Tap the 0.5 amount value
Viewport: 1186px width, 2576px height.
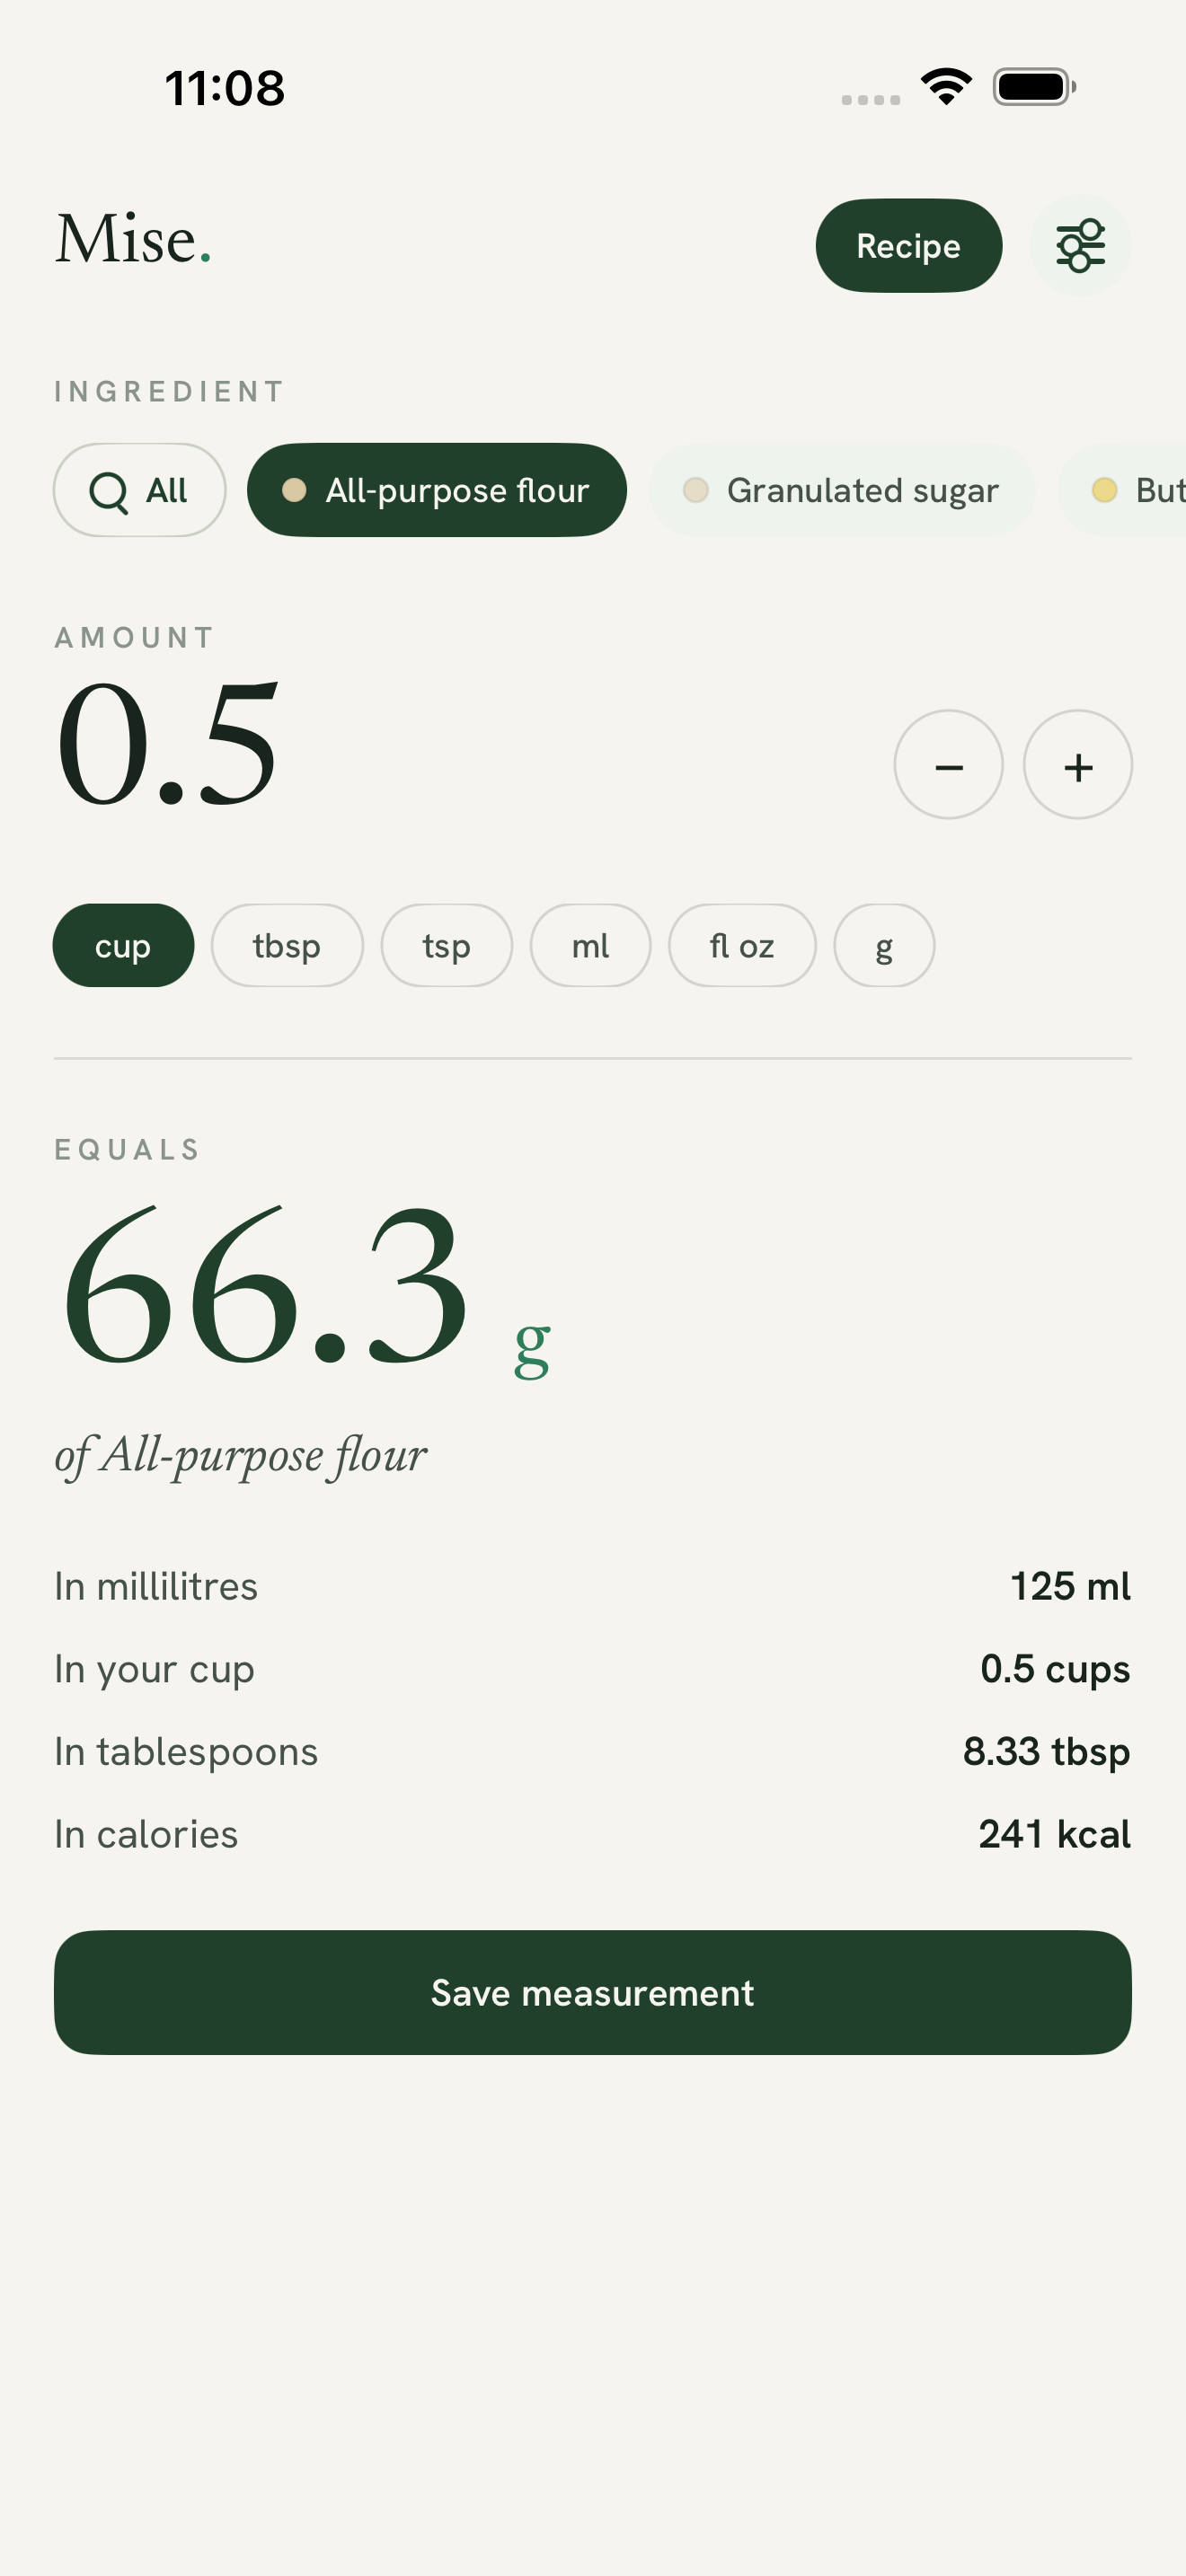tap(168, 743)
